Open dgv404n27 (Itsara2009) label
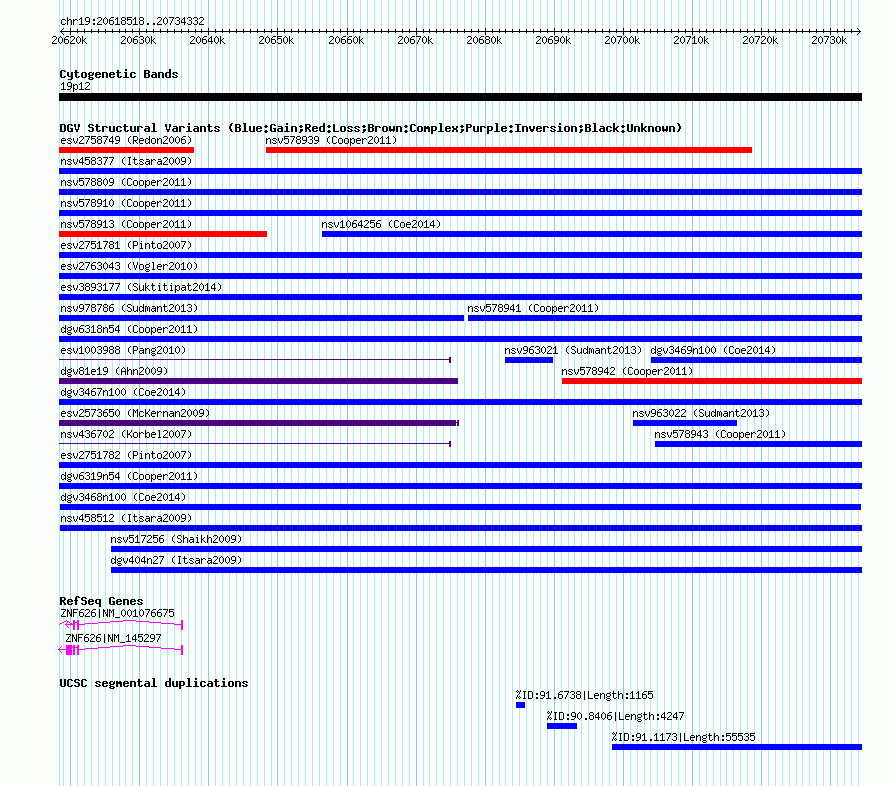Image resolution: width=890 pixels, height=786 pixels. pos(176,560)
